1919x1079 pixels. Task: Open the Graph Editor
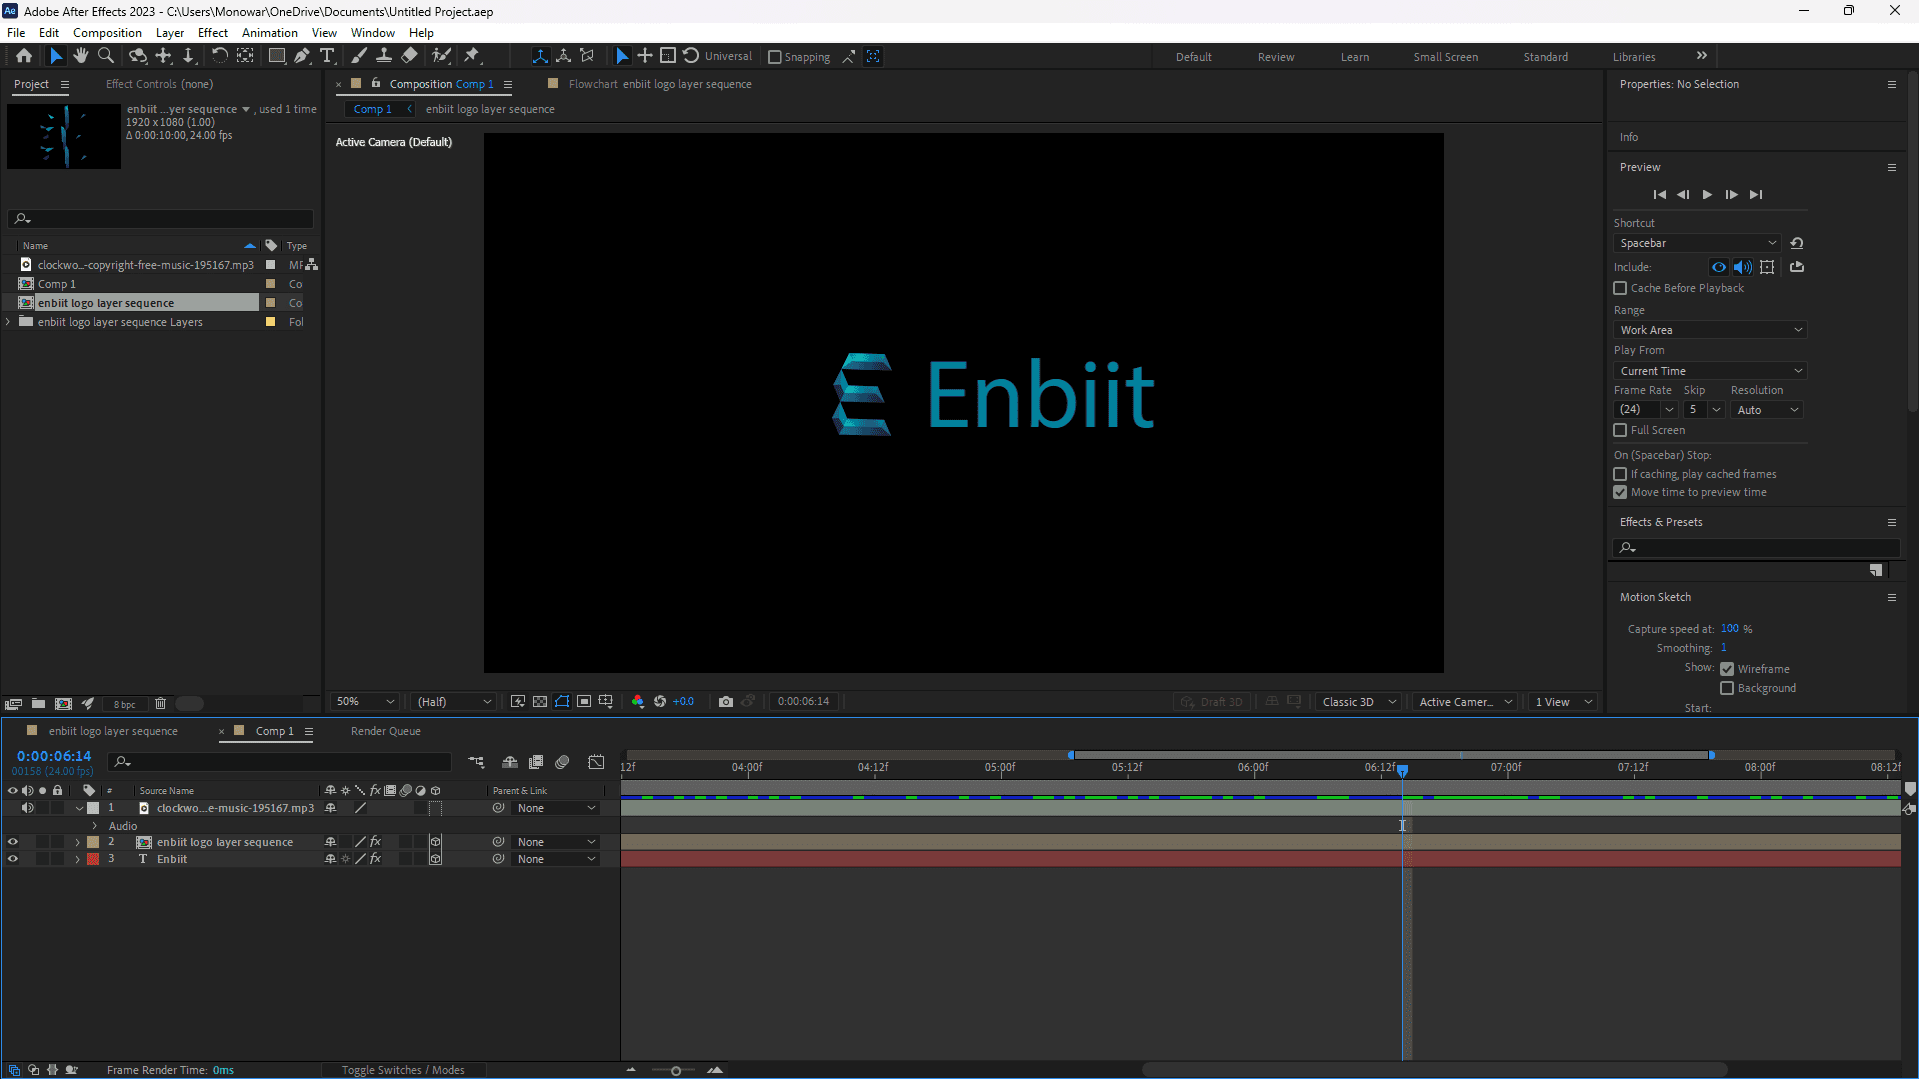tap(596, 762)
